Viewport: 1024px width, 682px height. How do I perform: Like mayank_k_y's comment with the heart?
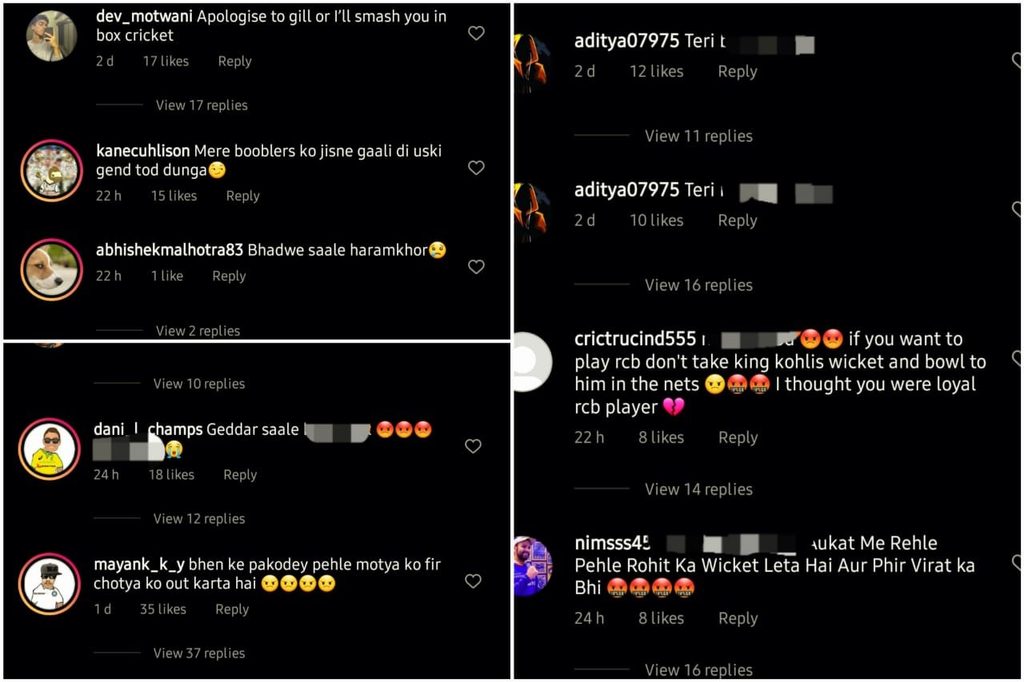pyautogui.click(x=473, y=581)
